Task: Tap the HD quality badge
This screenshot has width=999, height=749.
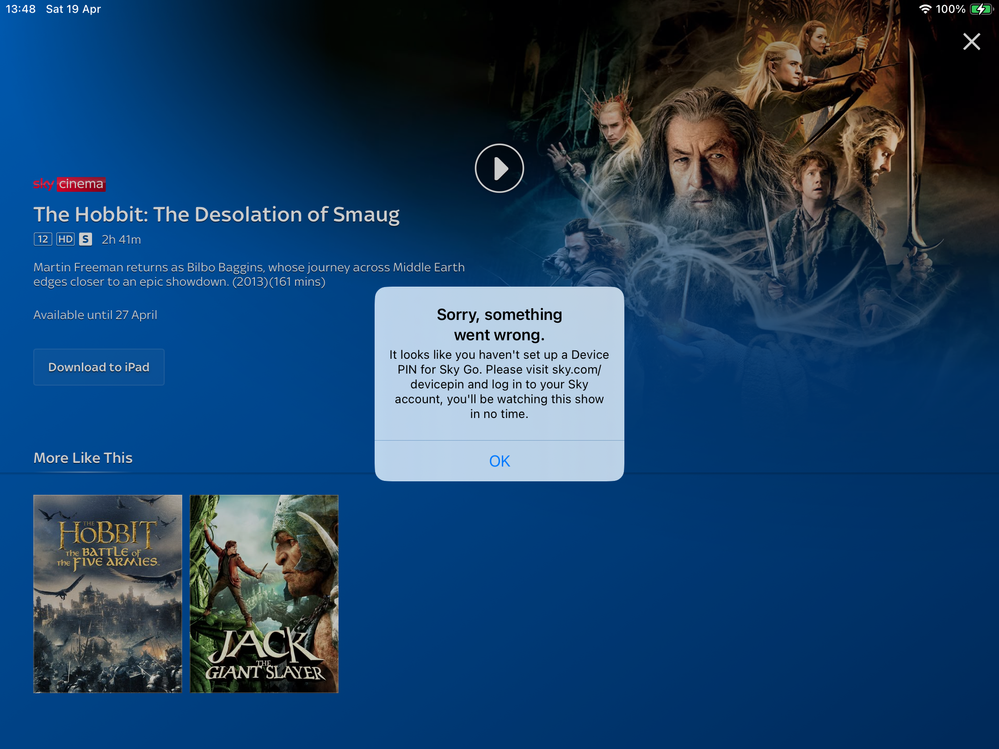Action: click(x=65, y=239)
